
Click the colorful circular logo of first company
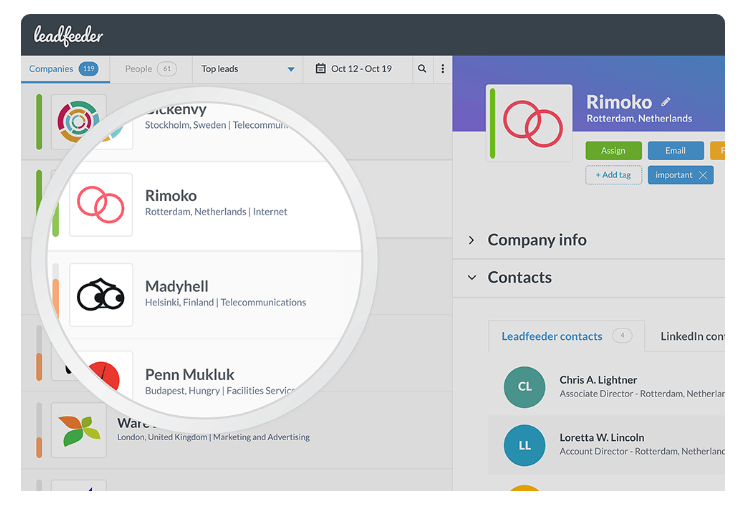coord(78,122)
